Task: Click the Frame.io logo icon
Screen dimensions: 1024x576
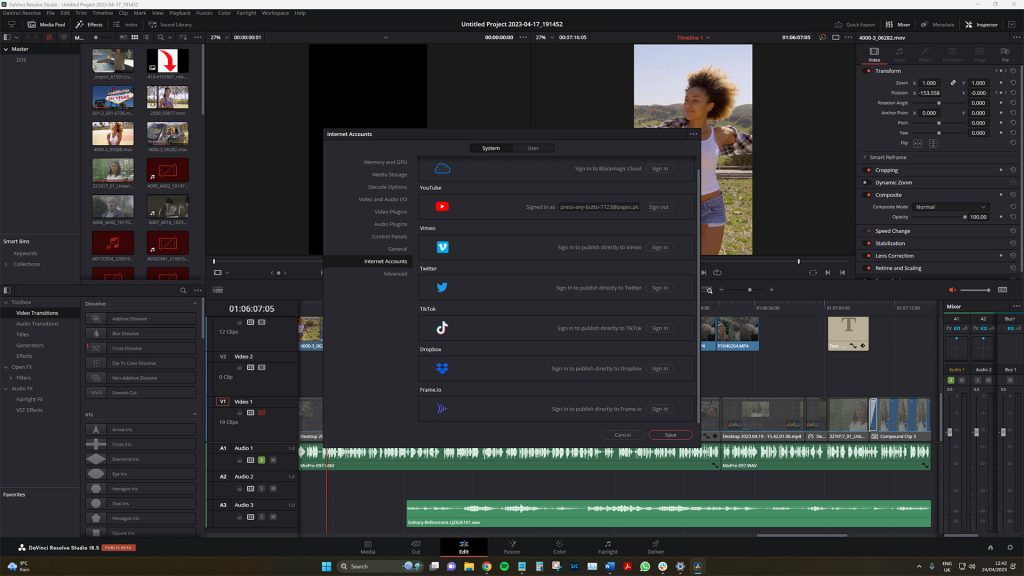Action: 442,409
